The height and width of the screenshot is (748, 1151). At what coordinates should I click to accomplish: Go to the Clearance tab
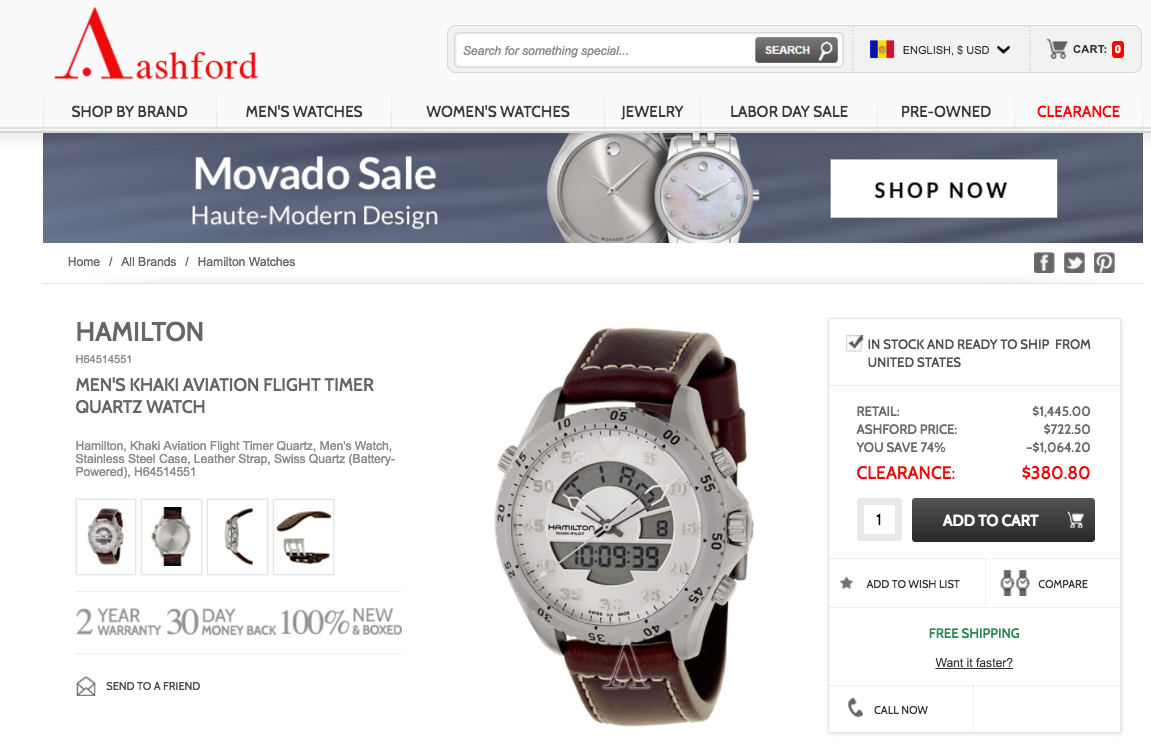[x=1078, y=112]
